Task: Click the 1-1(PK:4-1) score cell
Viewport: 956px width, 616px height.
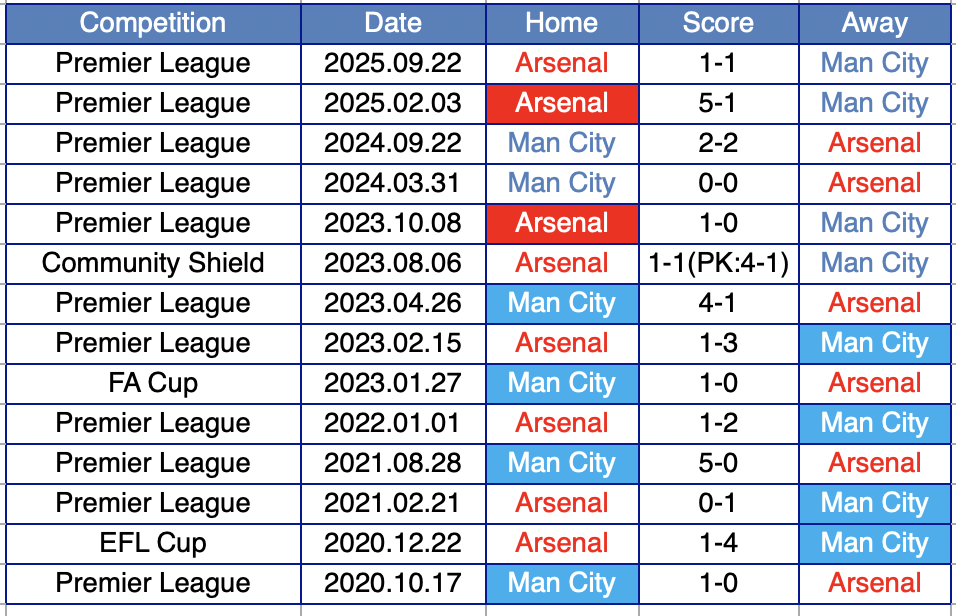Action: coord(718,263)
